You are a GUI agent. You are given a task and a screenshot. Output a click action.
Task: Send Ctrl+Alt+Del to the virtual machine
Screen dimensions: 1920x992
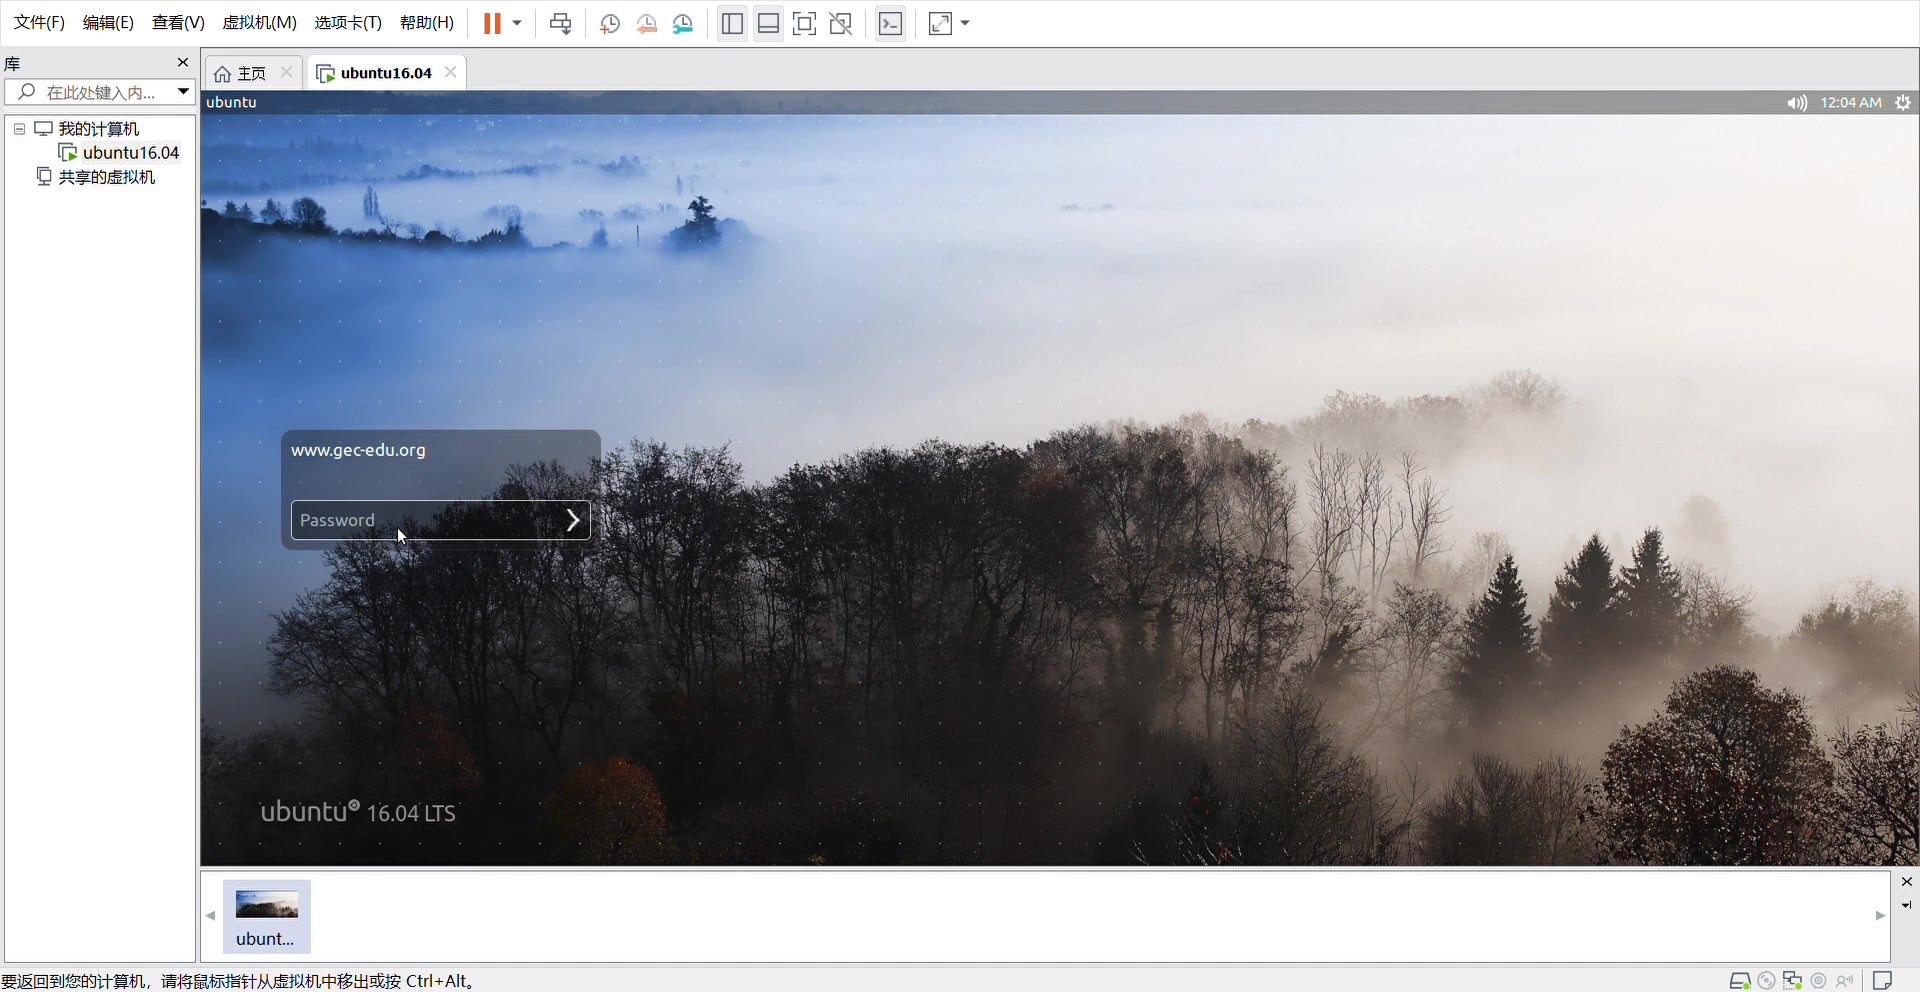(x=561, y=23)
